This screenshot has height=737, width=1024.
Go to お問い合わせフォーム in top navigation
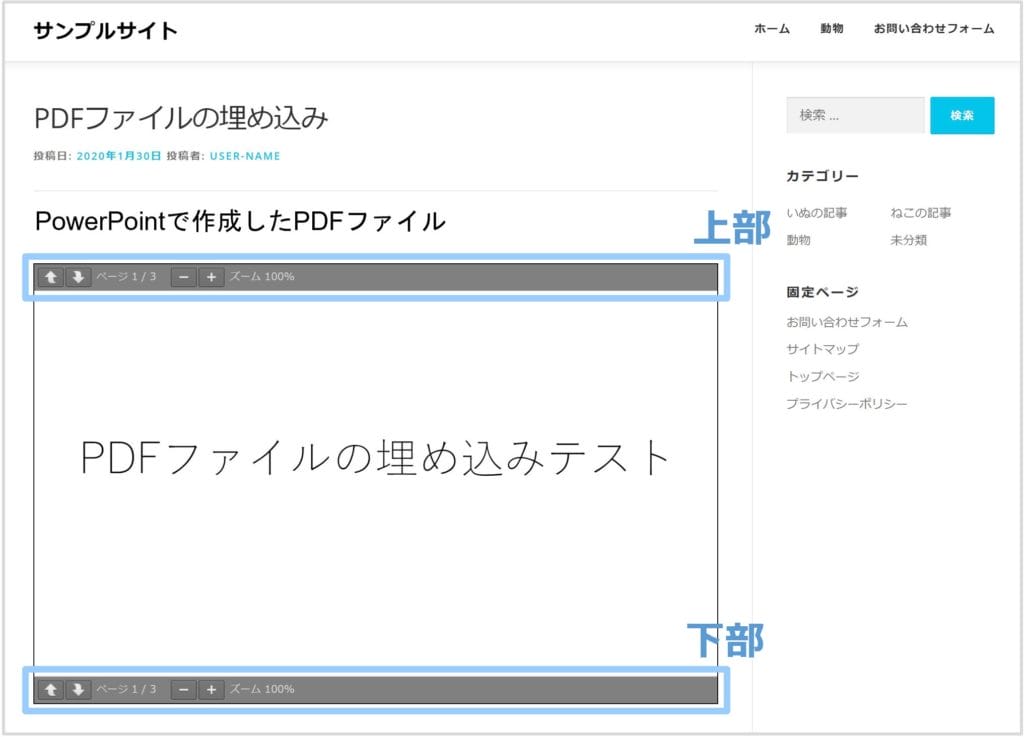(x=933, y=29)
